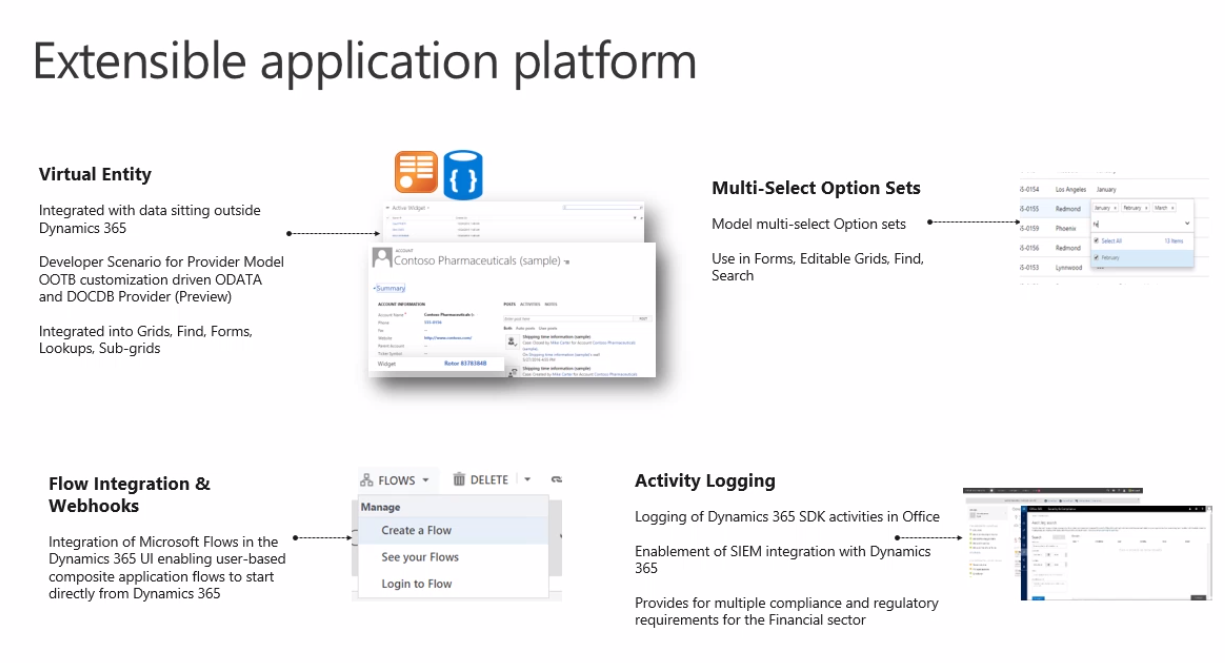1225x663 pixels.
Task: Click the FLOWS hierarchy icon
Action: click(x=367, y=480)
